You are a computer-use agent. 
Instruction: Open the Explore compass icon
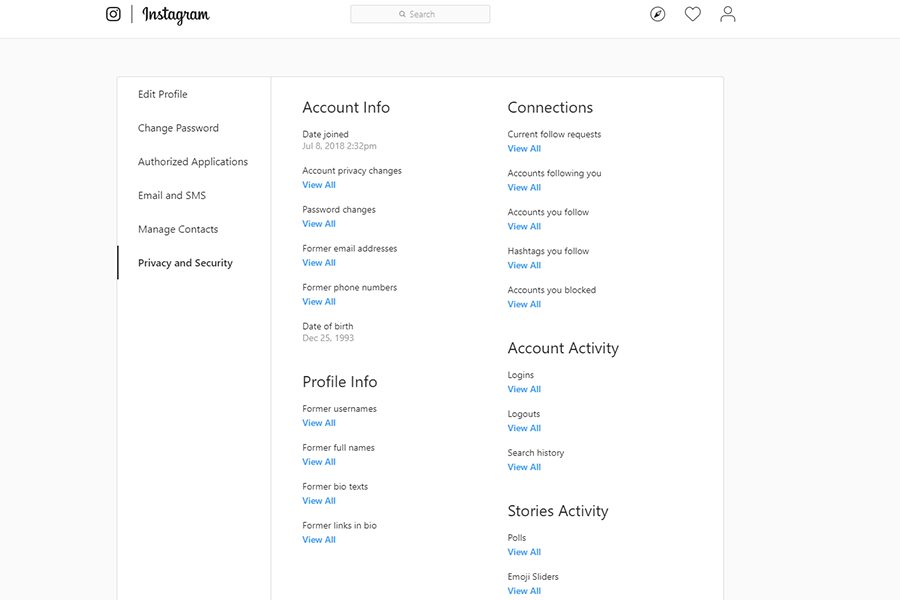coord(657,14)
